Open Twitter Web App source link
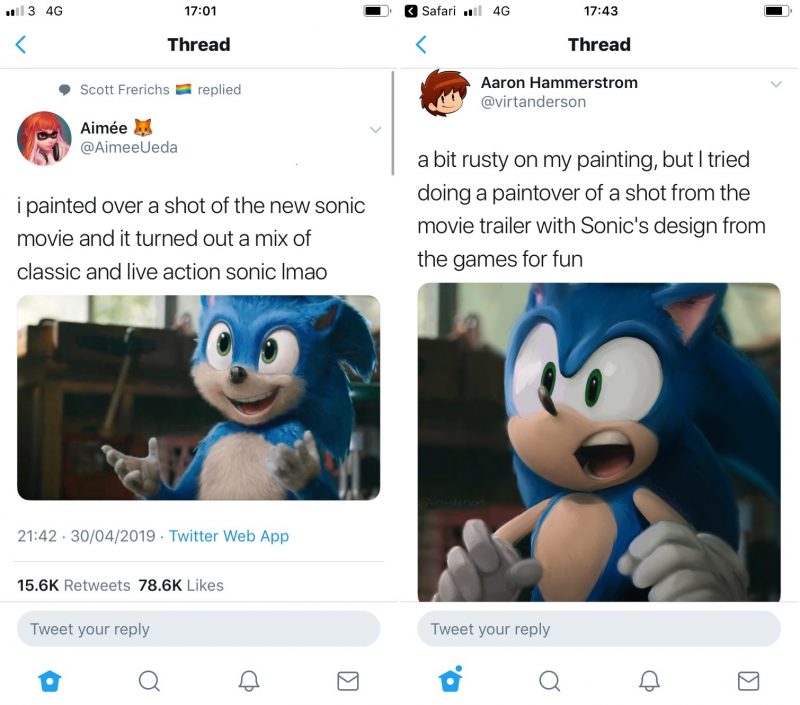800x705 pixels. [x=228, y=536]
